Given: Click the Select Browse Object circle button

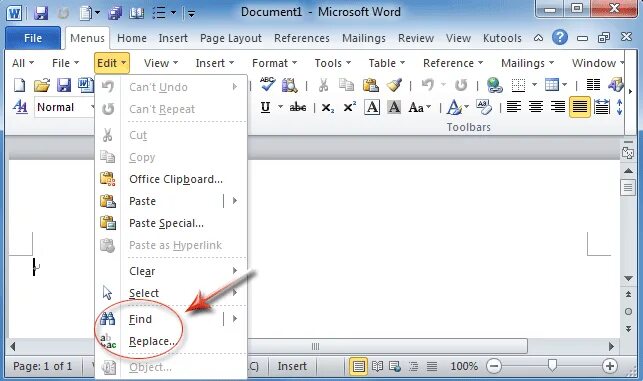Looking at the screenshot, I should (x=628, y=312).
